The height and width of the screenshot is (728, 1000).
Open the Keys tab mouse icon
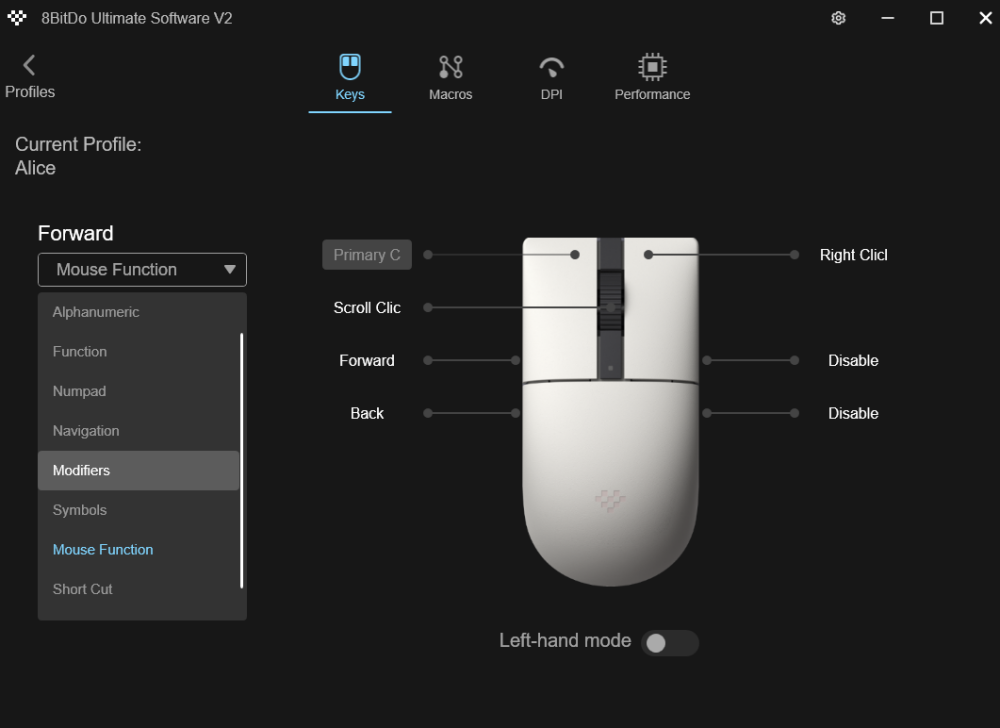[x=350, y=67]
